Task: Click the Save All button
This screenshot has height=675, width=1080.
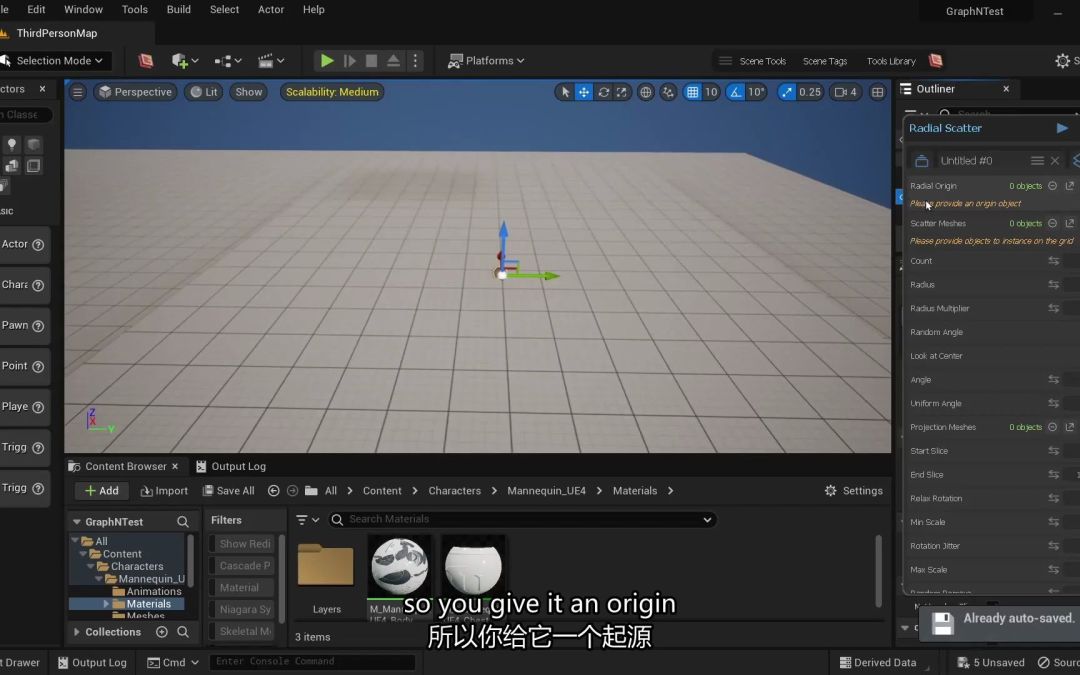Action: point(228,491)
